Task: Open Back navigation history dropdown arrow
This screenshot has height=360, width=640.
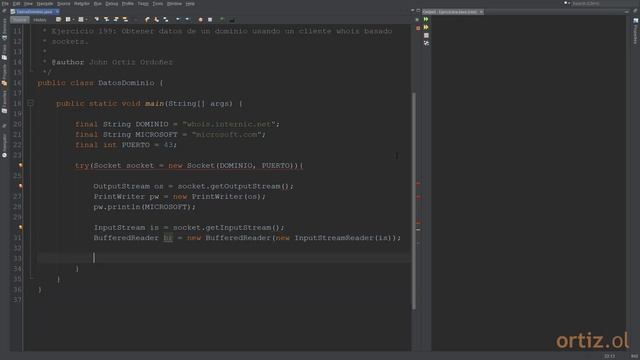Action: point(73,20)
